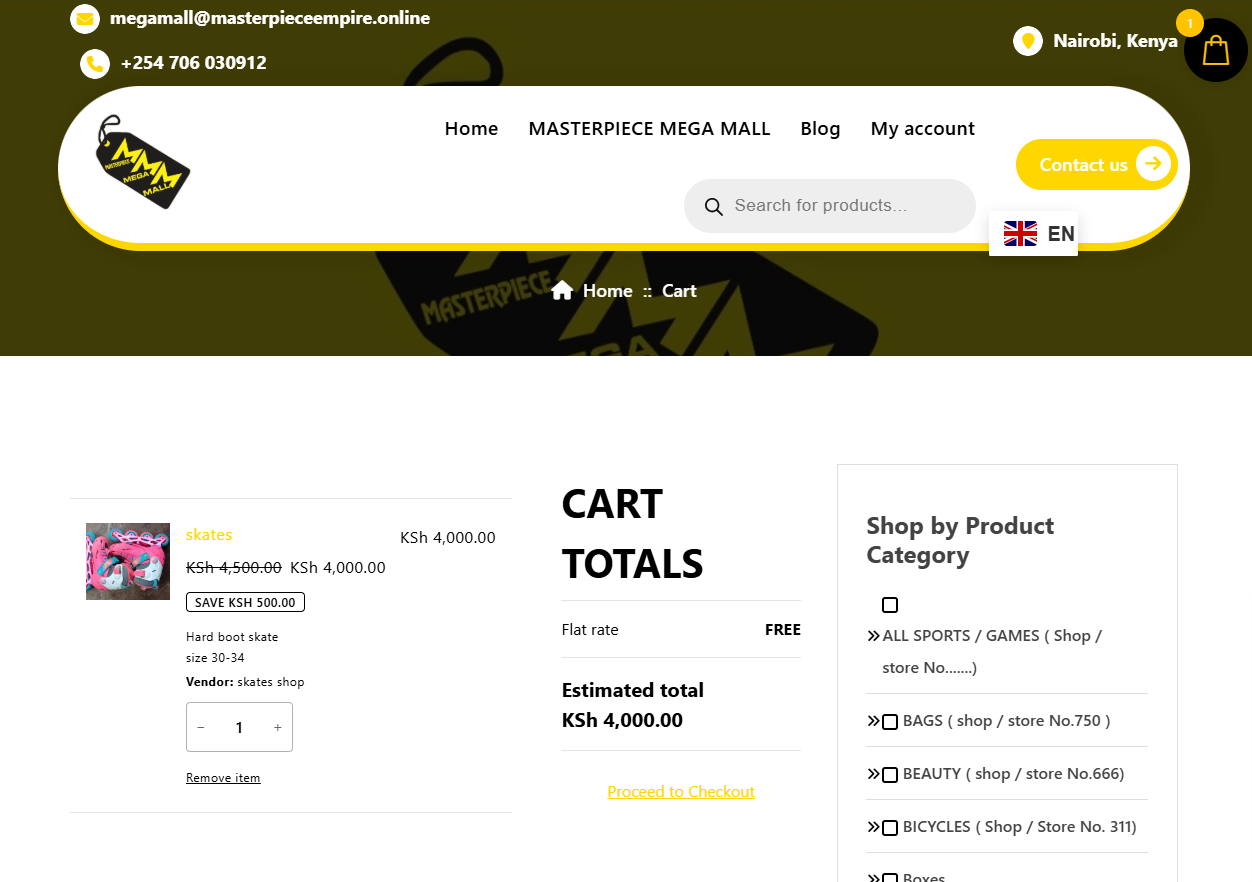Click the arrow icon on Contact us
The height and width of the screenshot is (882, 1252).
pyautogui.click(x=1153, y=164)
